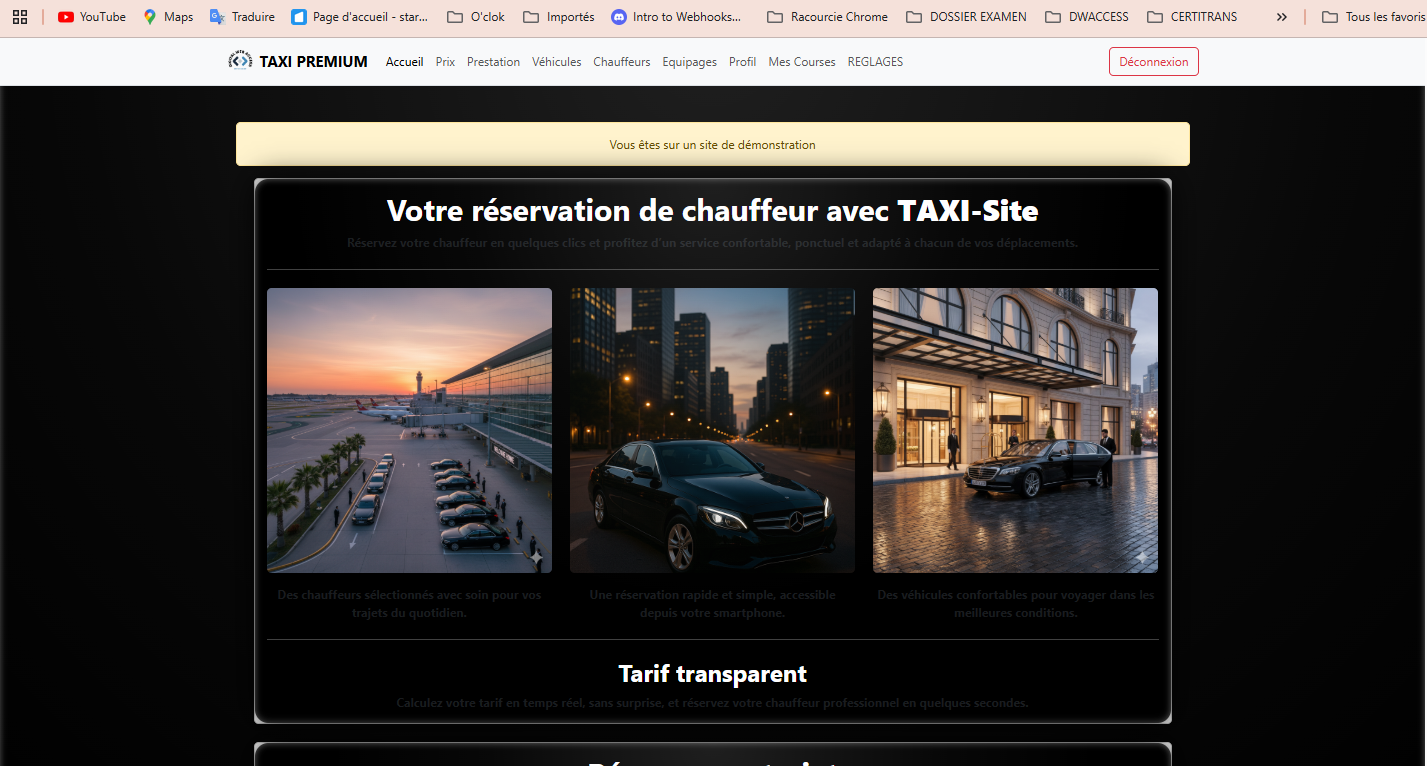Open the YouTube bookmark

click(x=91, y=16)
